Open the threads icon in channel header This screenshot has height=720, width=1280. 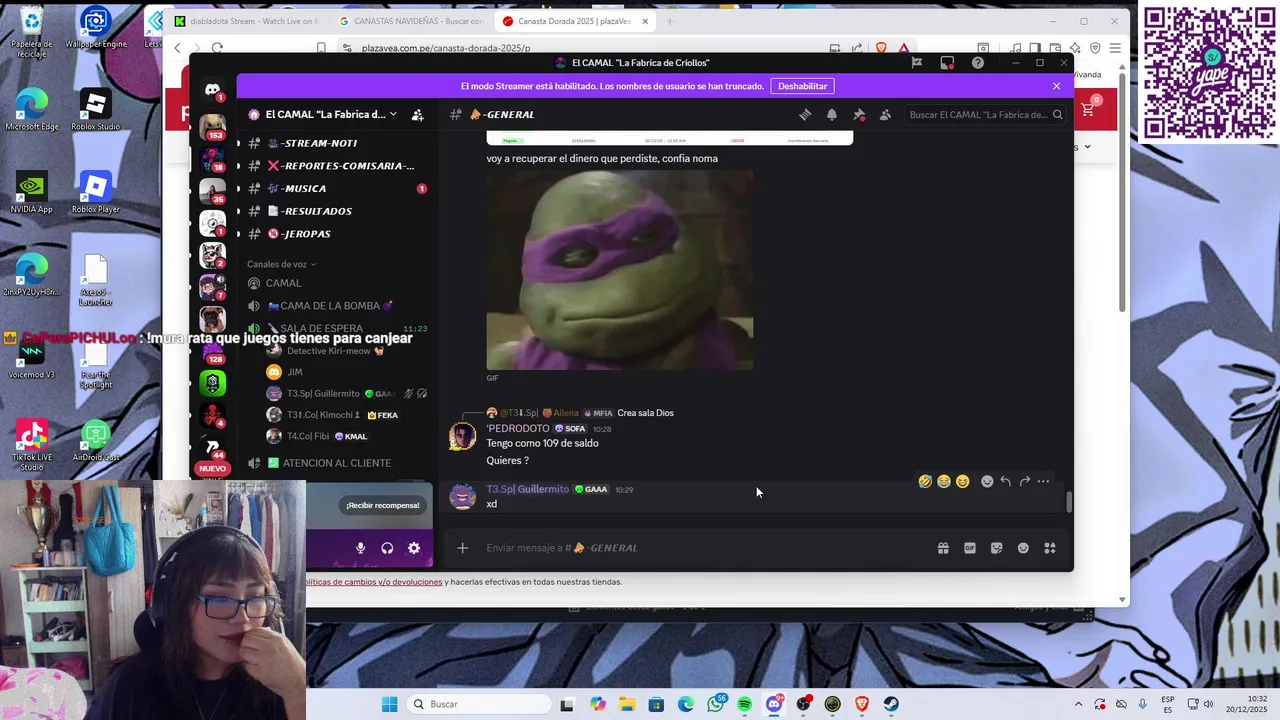[x=805, y=115]
